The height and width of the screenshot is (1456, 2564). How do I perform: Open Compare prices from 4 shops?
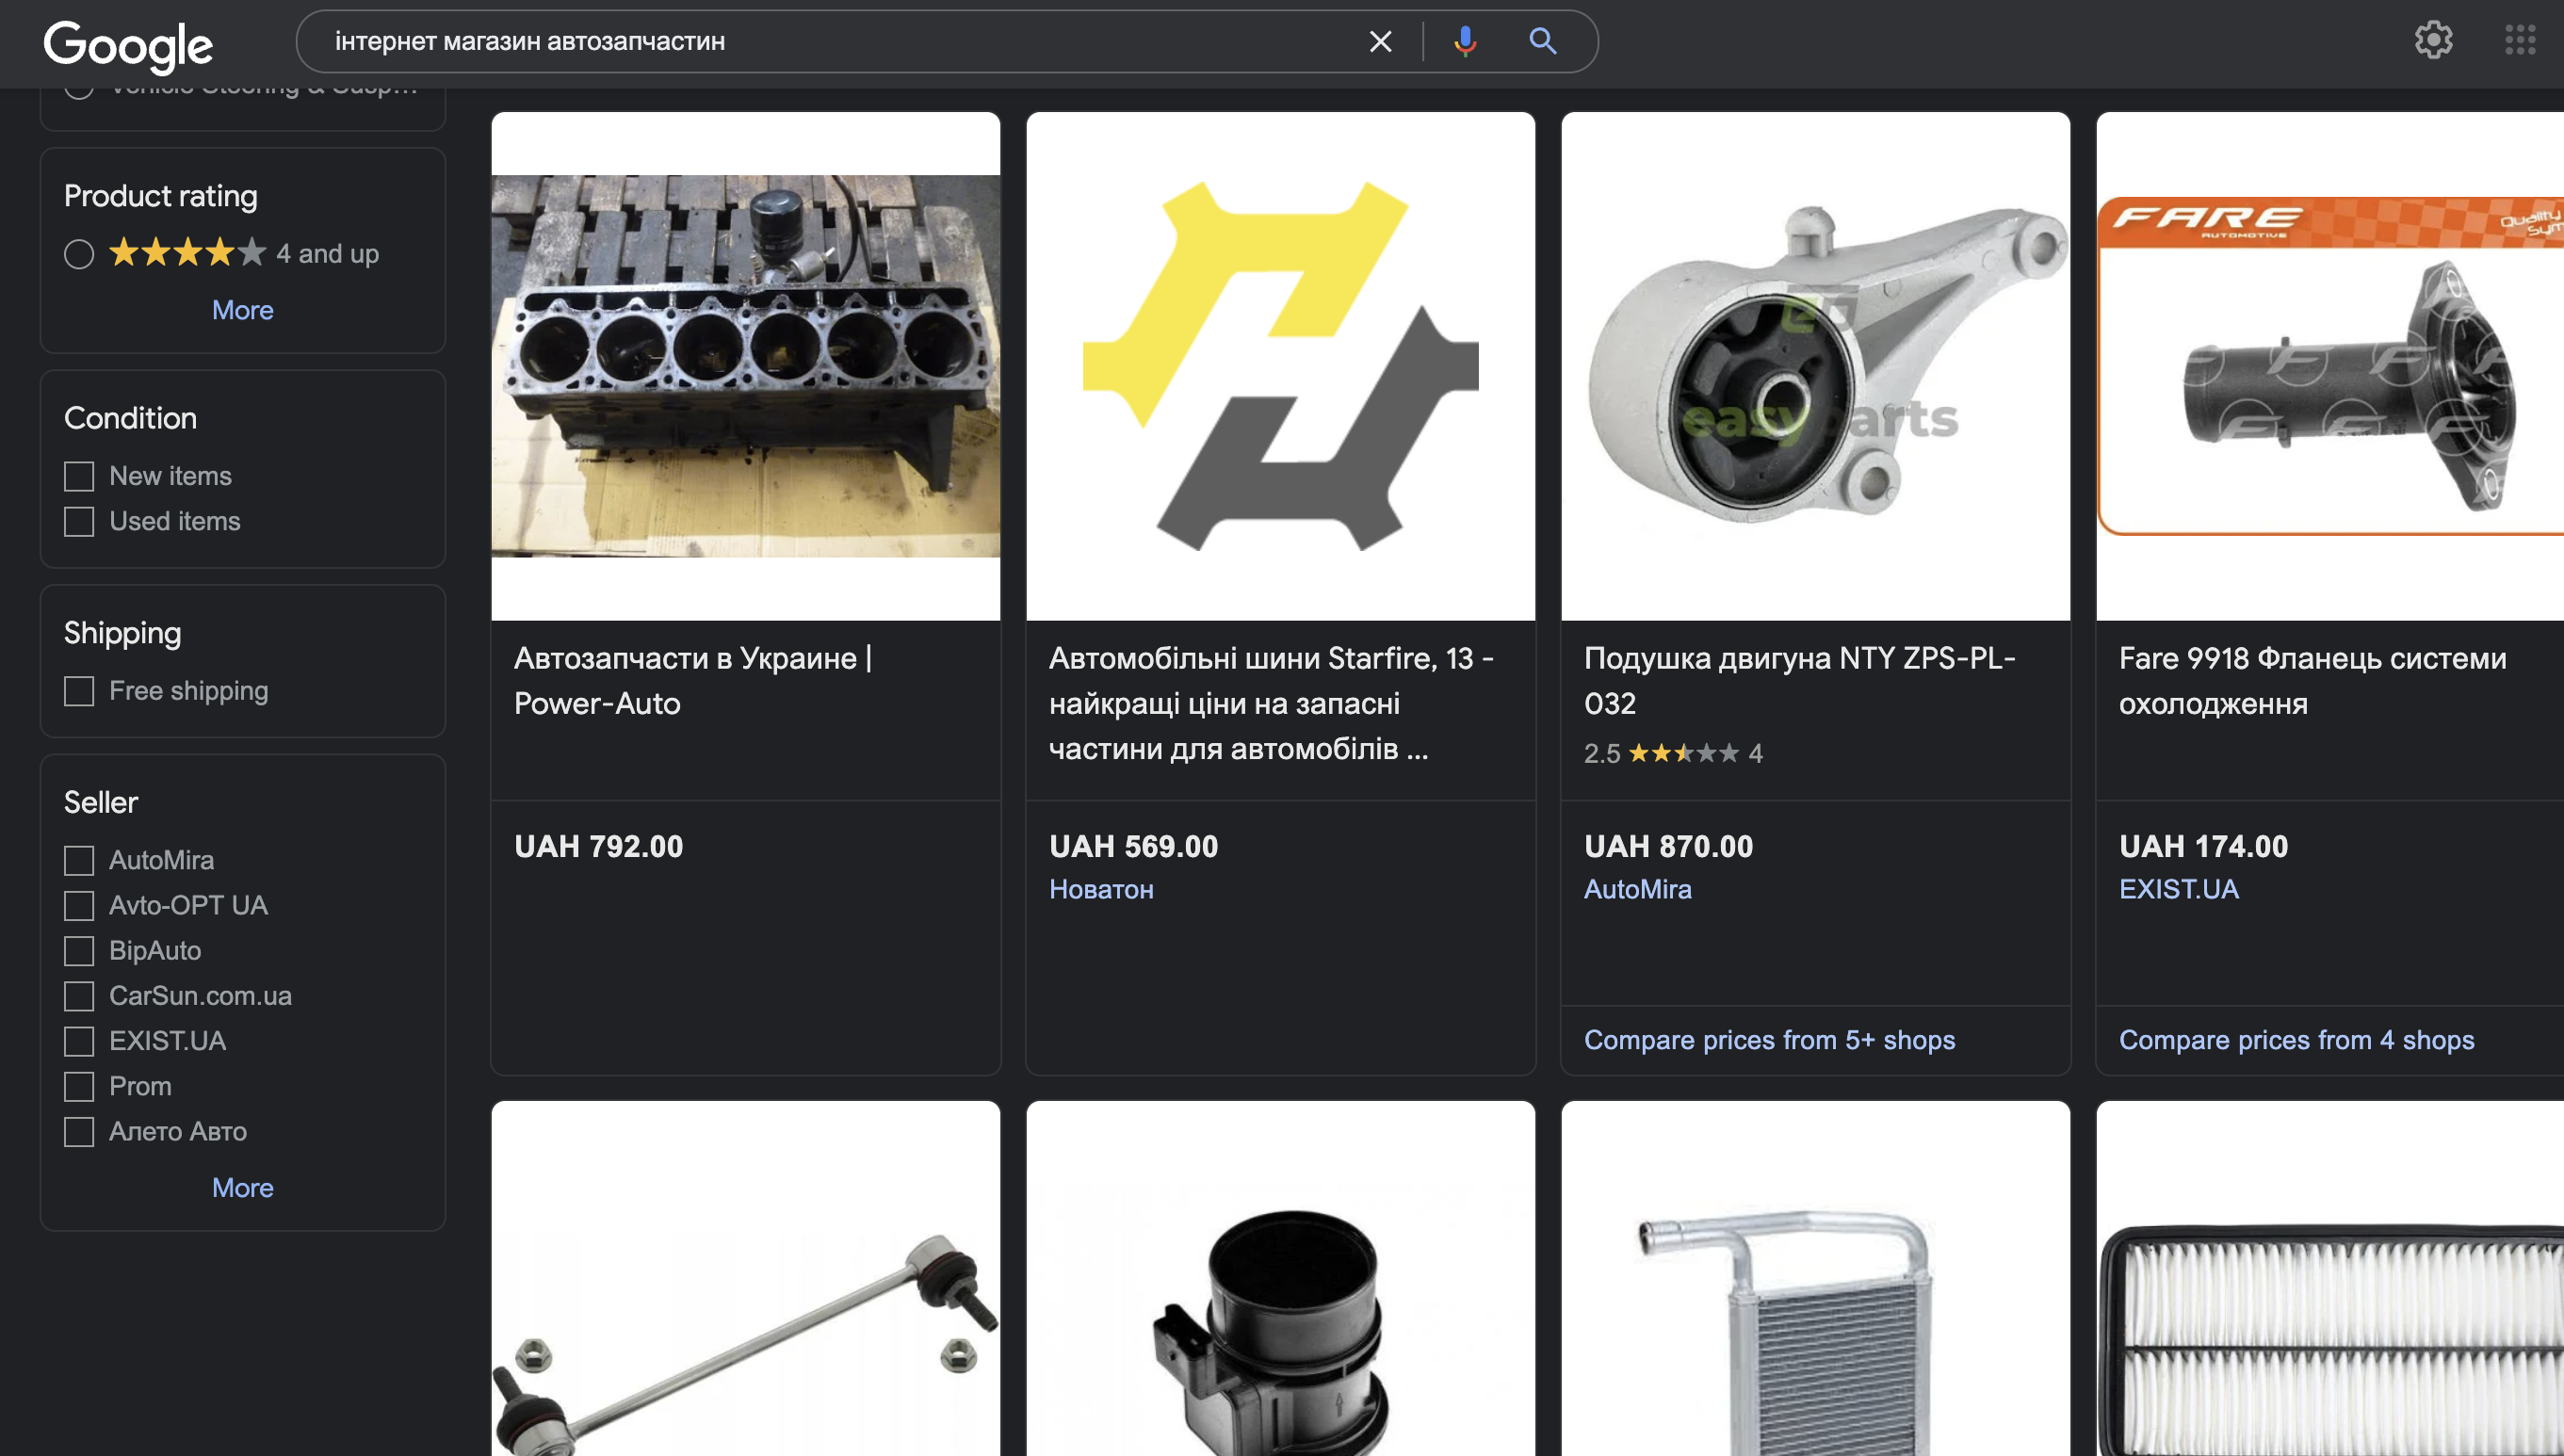click(2296, 1040)
